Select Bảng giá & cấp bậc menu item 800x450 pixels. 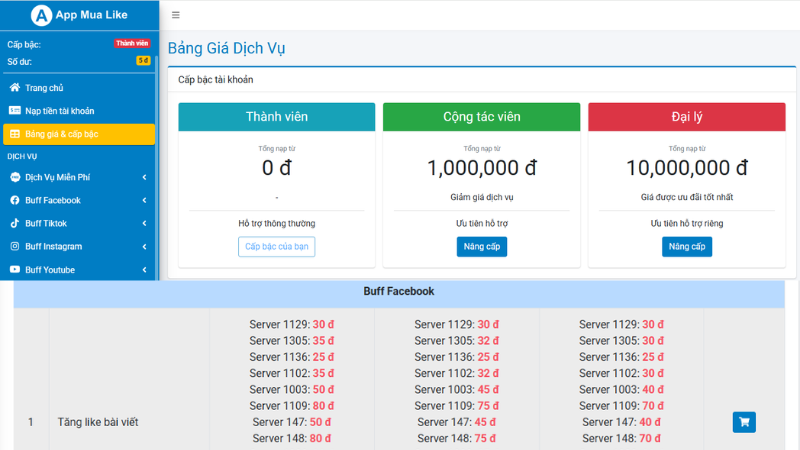79,134
